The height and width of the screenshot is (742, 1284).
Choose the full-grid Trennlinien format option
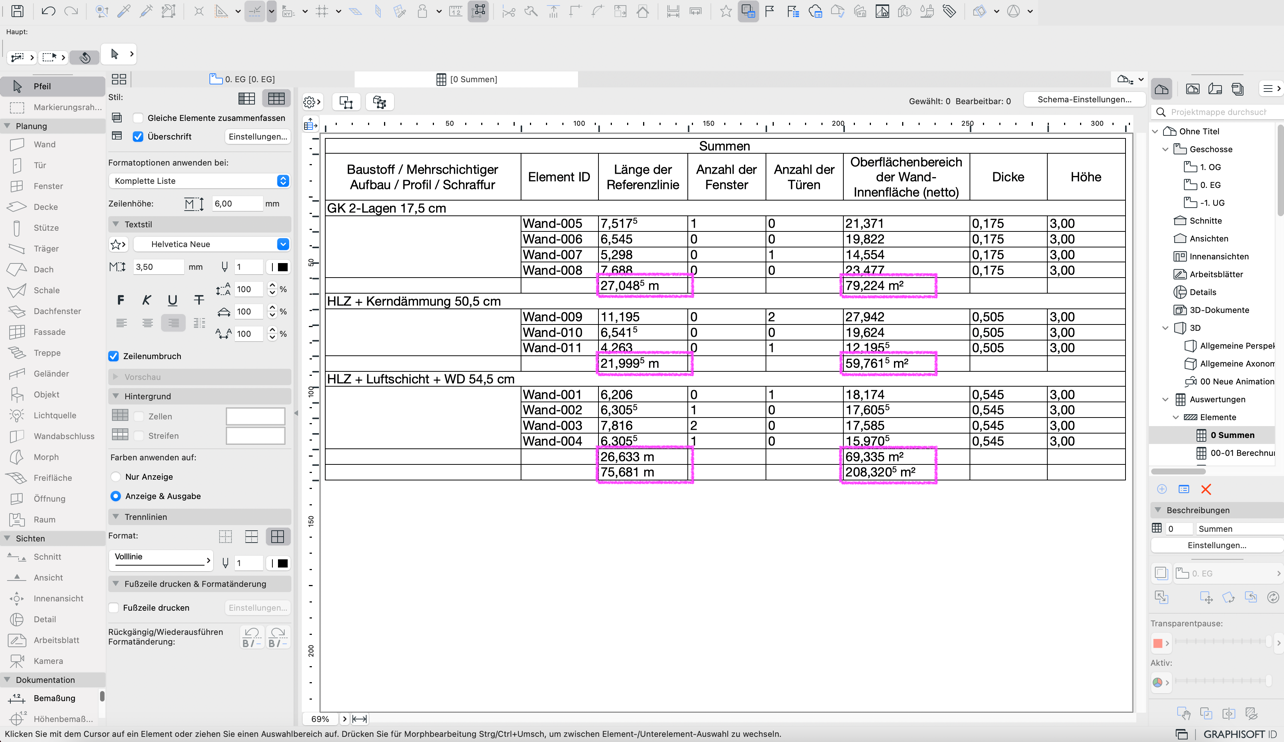point(278,537)
